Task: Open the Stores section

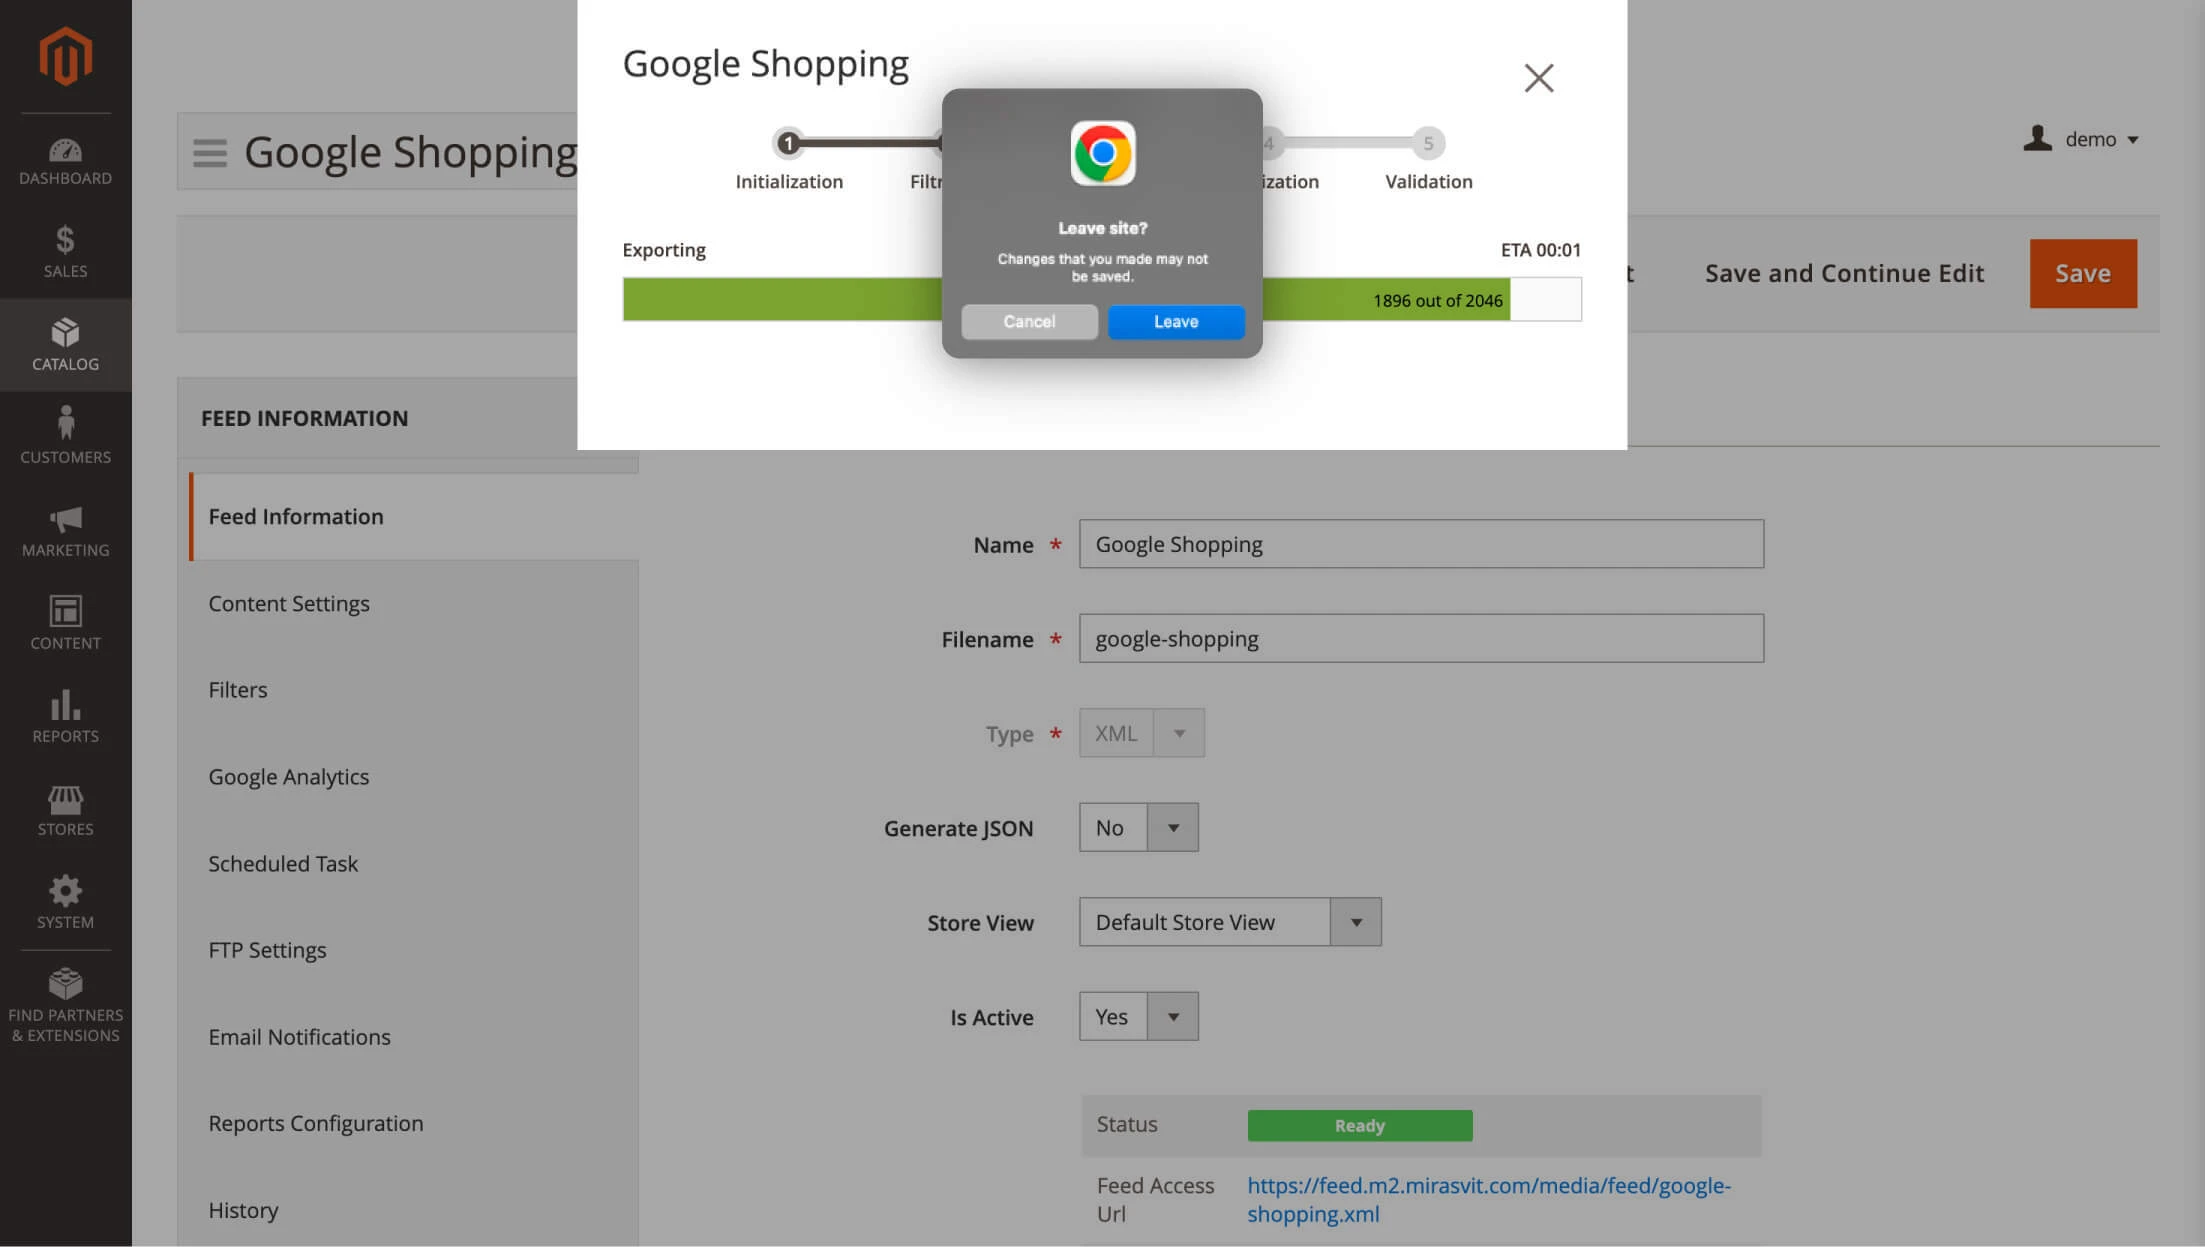Action: [64, 808]
